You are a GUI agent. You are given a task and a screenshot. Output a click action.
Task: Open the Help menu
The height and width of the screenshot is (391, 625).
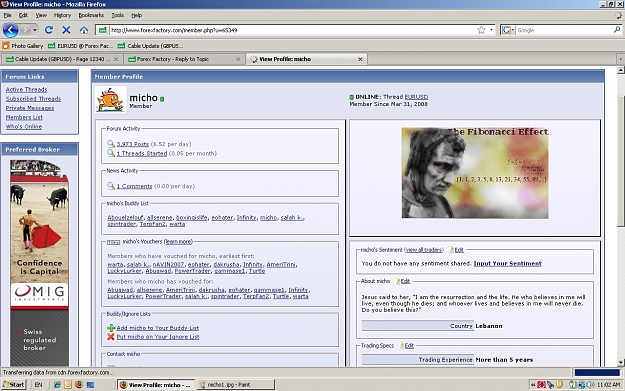[x=137, y=15]
